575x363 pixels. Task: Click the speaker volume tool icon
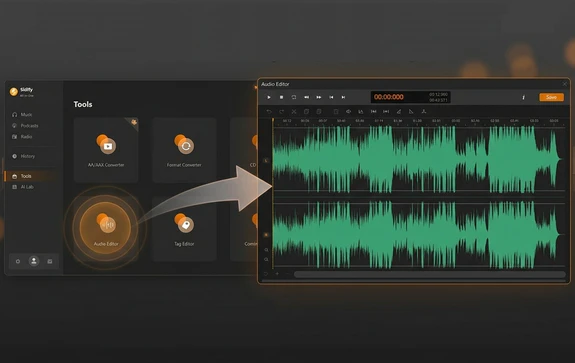348,111
